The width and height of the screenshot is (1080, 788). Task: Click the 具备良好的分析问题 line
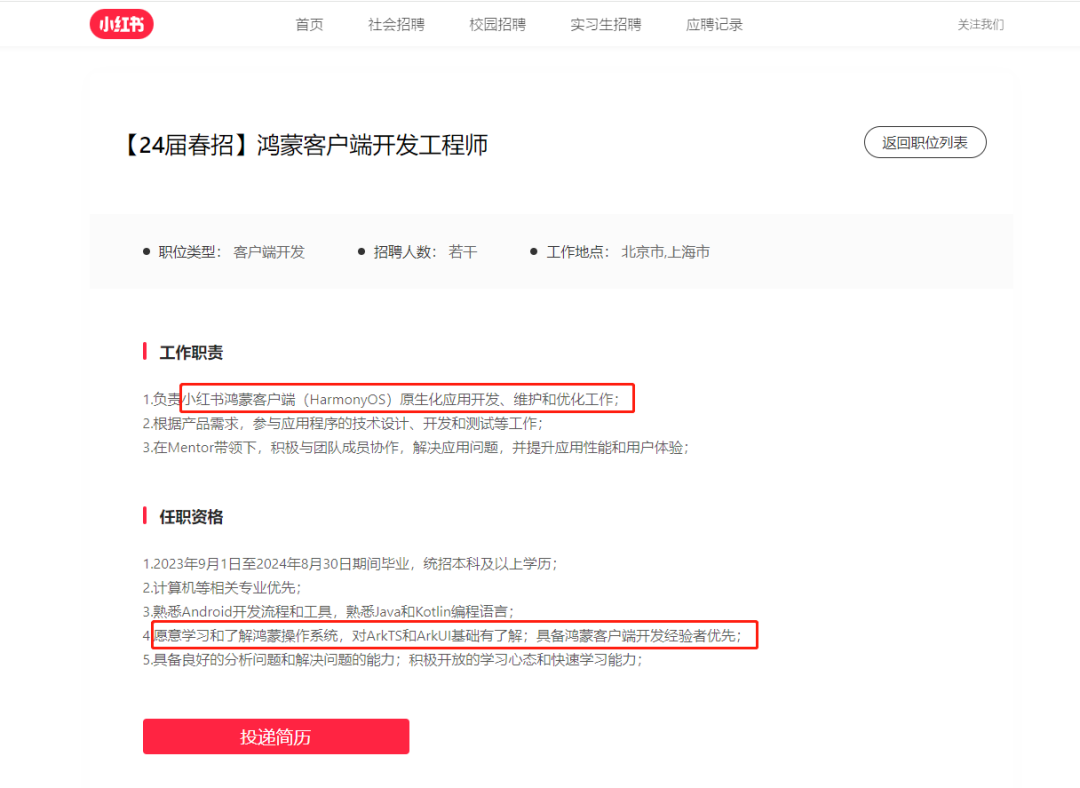pyautogui.click(x=393, y=660)
